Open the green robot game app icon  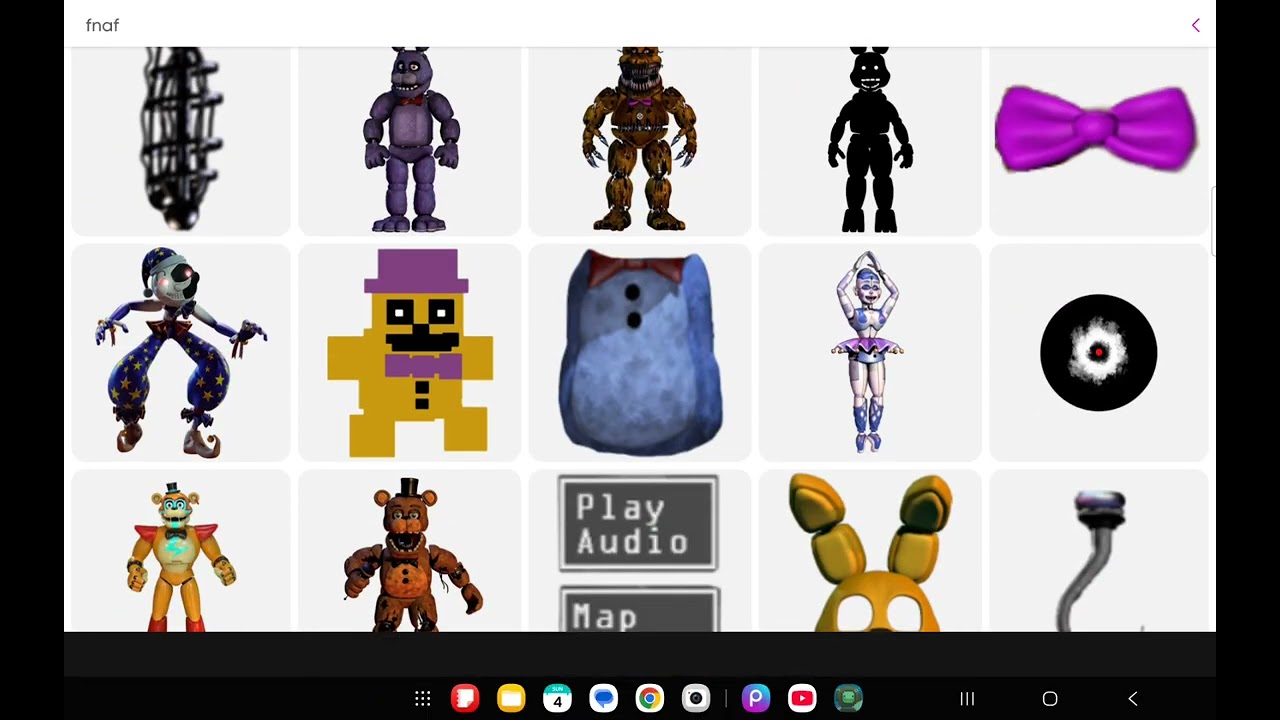848,698
